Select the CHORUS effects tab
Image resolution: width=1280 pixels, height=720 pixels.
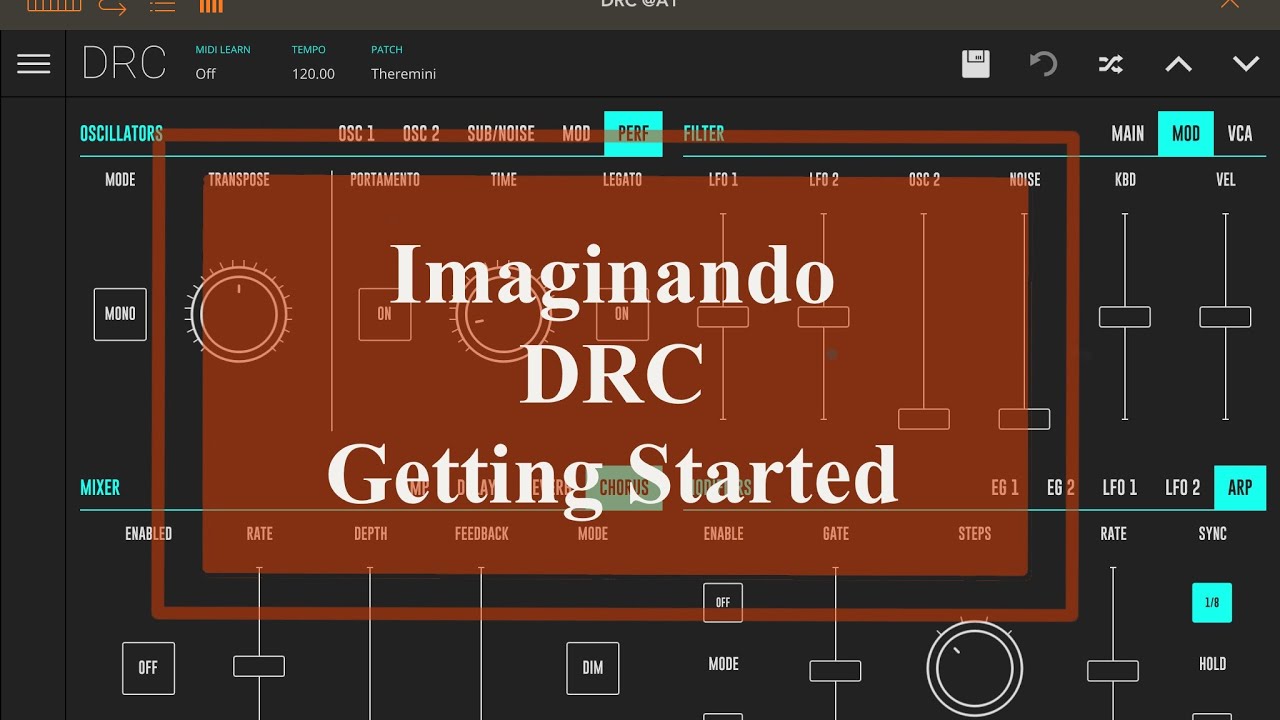(624, 488)
